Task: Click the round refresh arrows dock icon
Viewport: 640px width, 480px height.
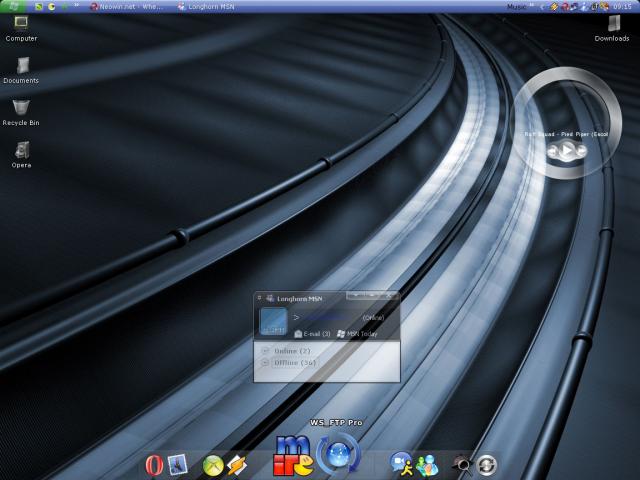Action: 487,465
